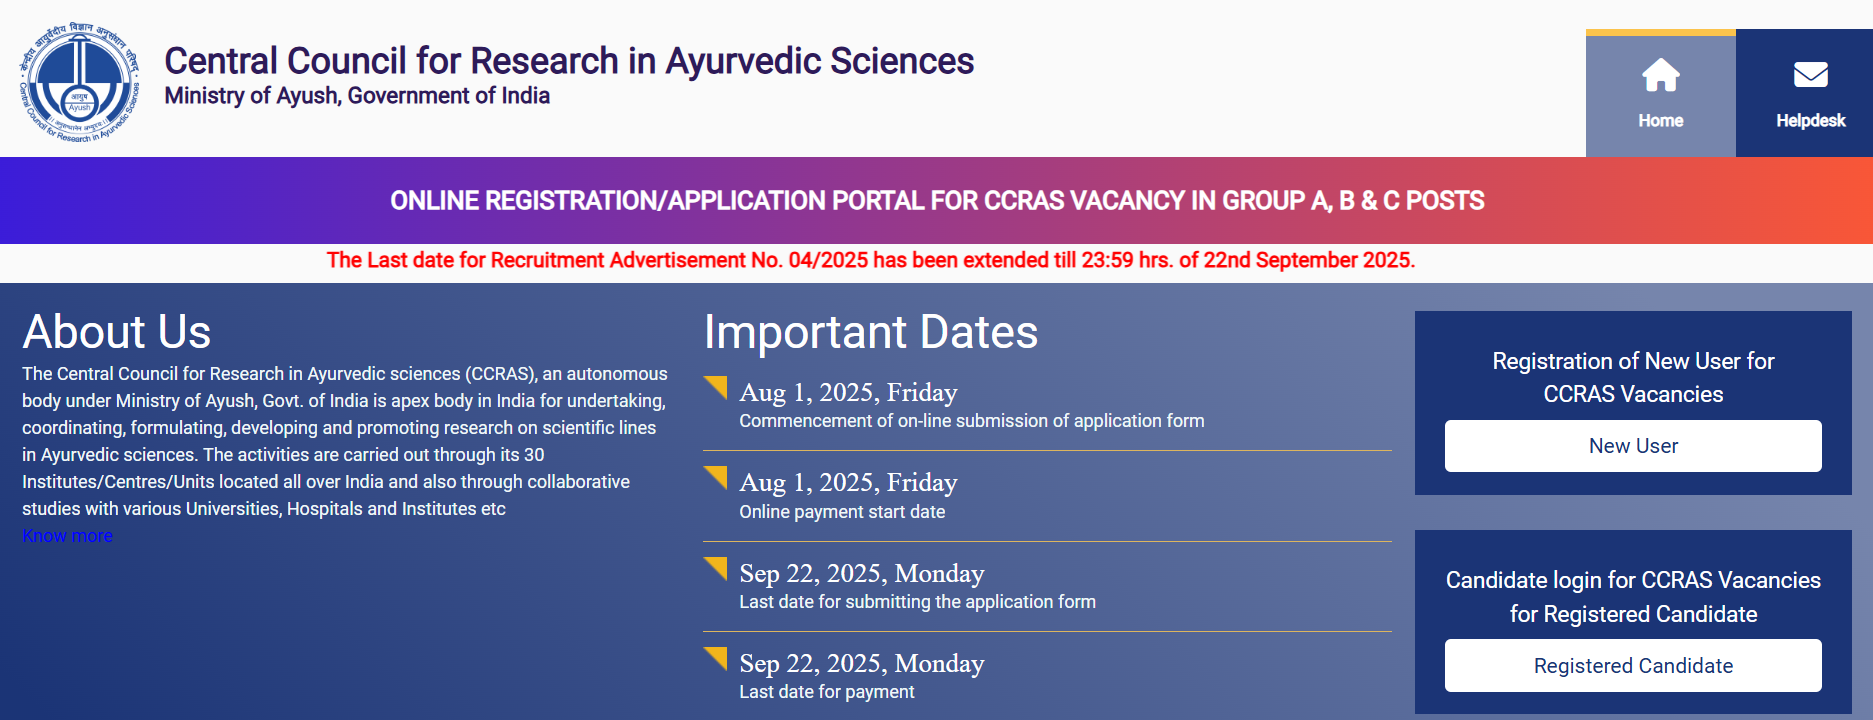The image size is (1873, 720).
Task: Click the Home house icon
Action: pos(1660,75)
